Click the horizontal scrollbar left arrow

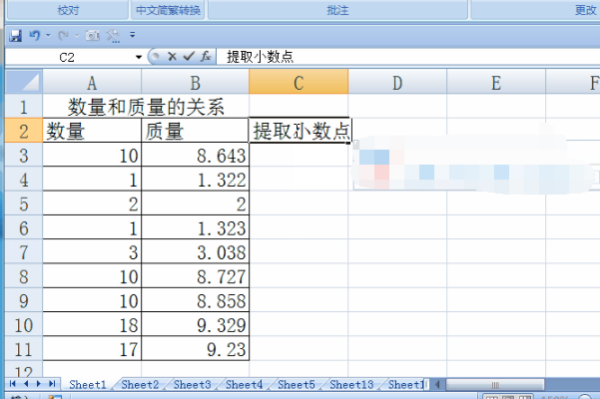pos(437,384)
